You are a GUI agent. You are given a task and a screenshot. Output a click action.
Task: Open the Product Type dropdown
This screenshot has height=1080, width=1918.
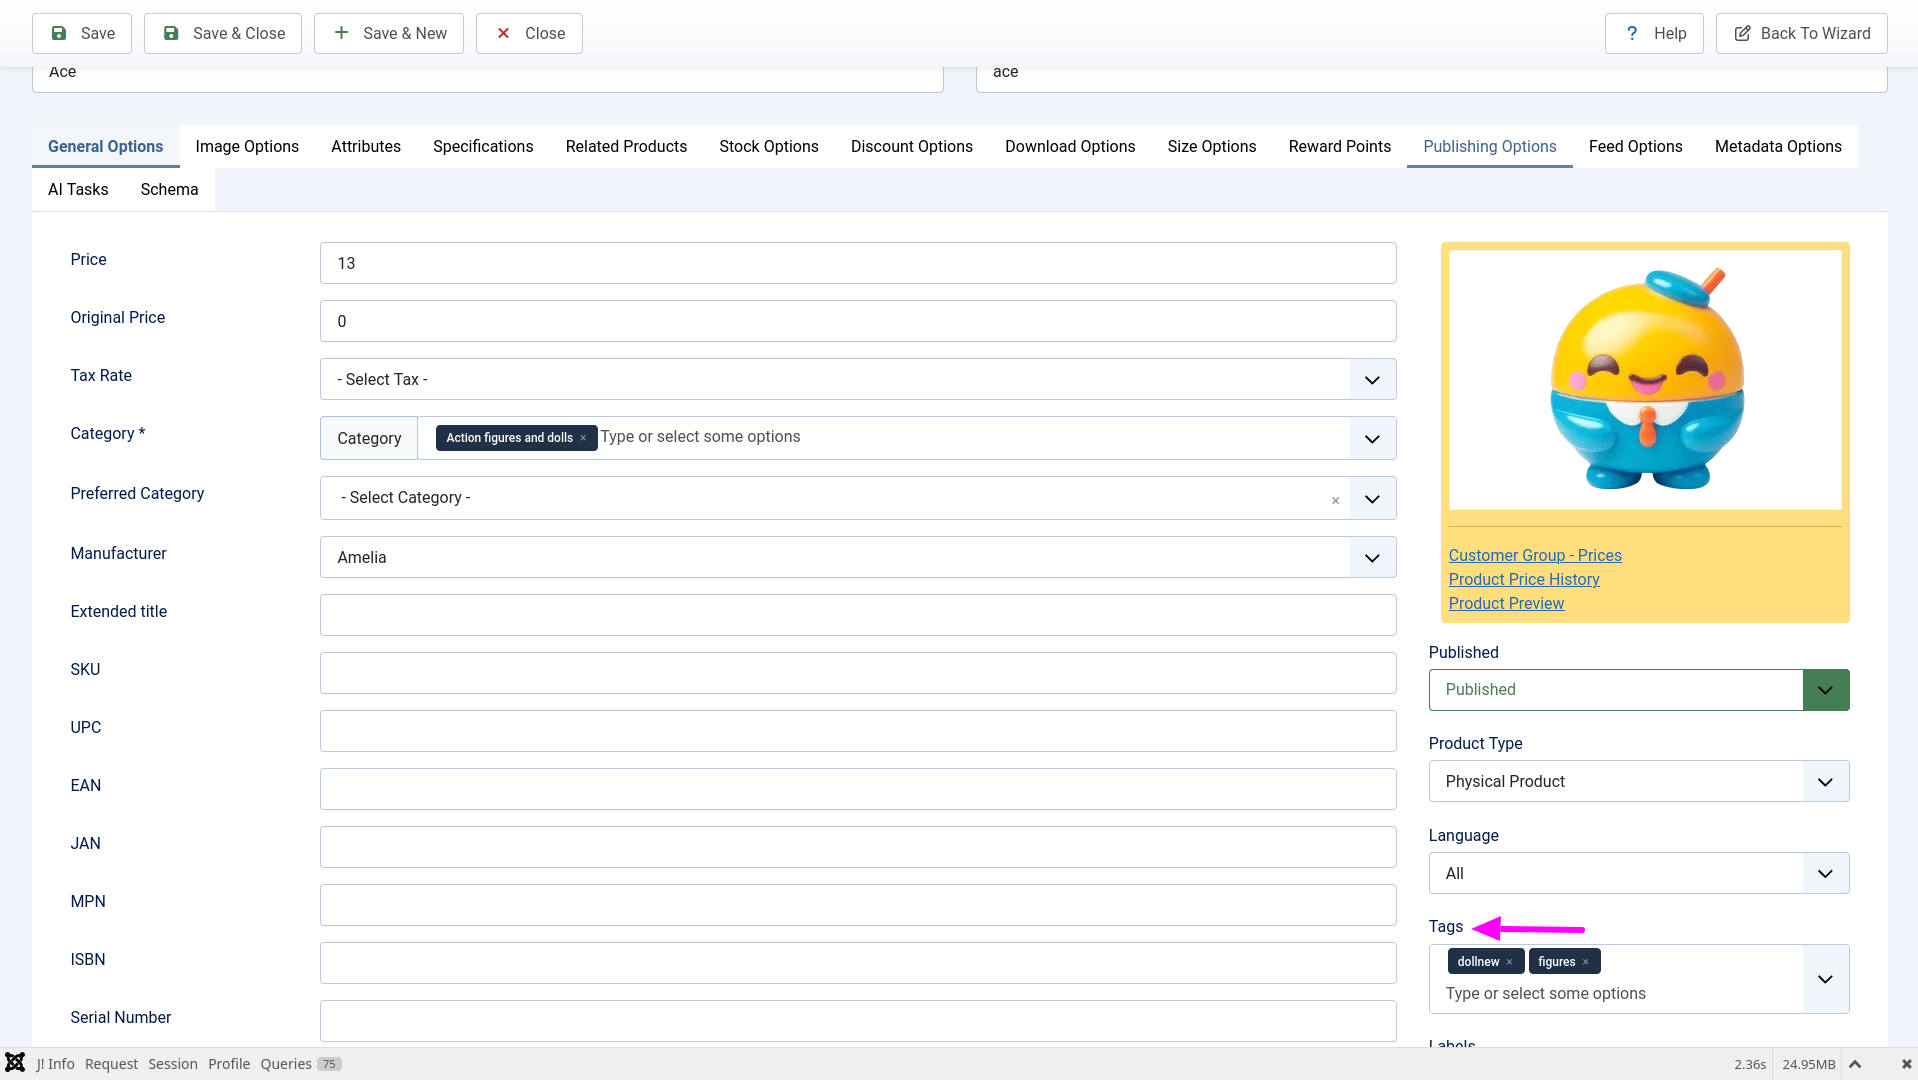pyautogui.click(x=1825, y=782)
